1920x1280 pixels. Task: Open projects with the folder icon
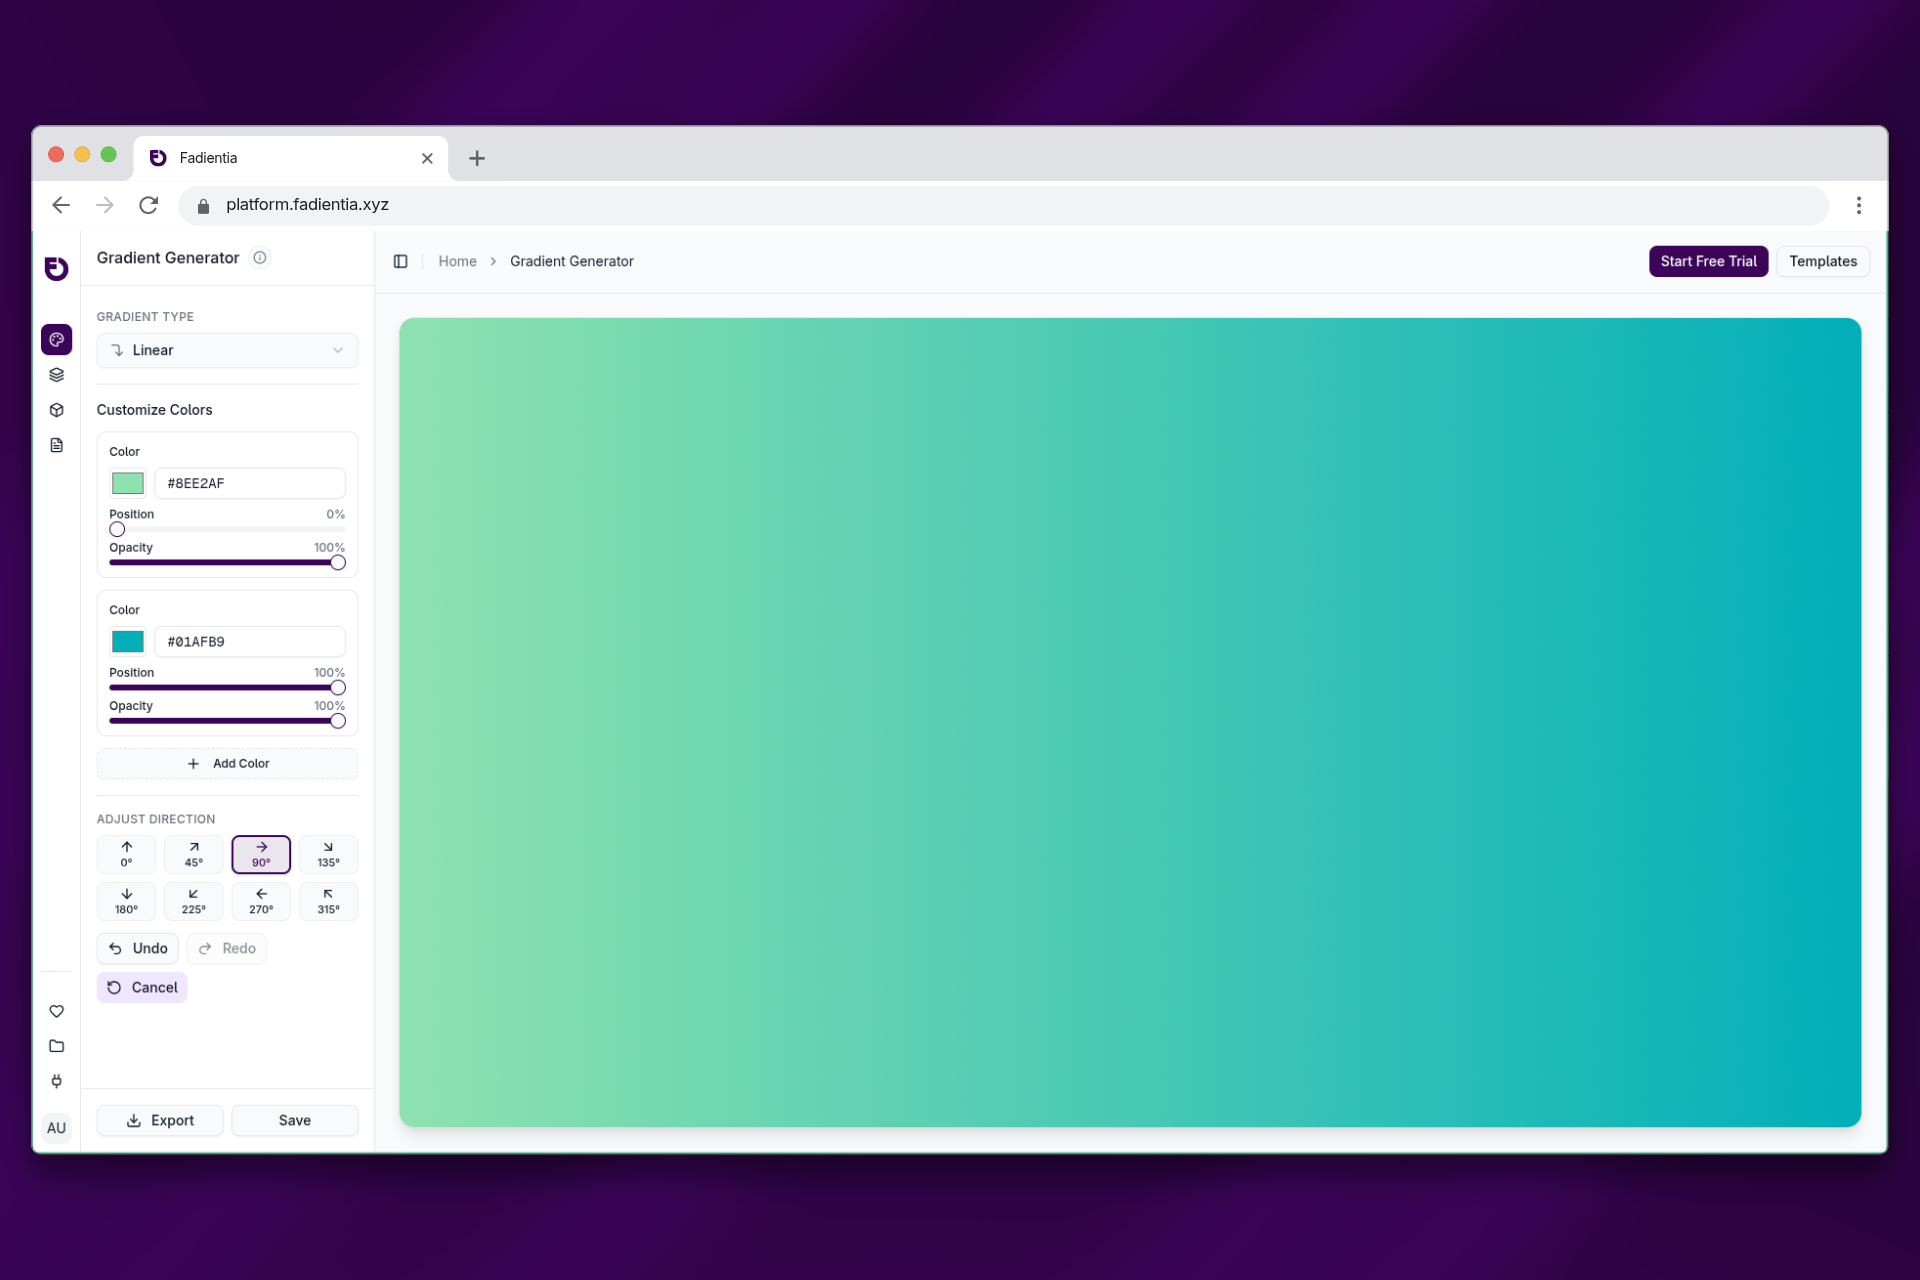[x=56, y=1046]
